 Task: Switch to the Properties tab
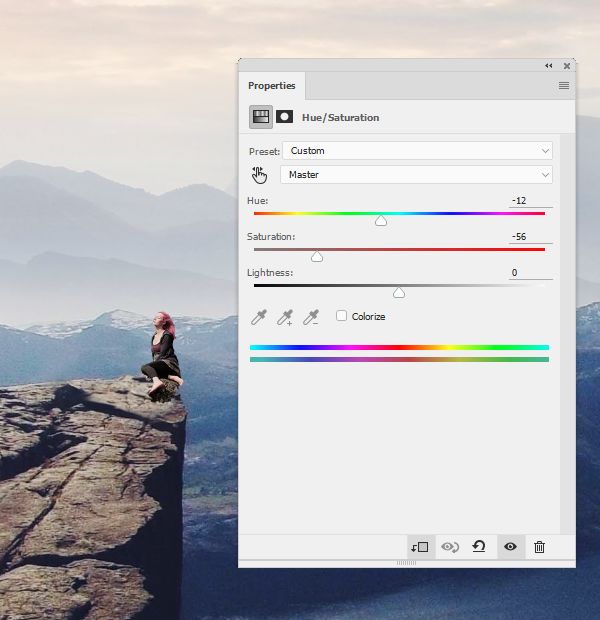pos(272,85)
